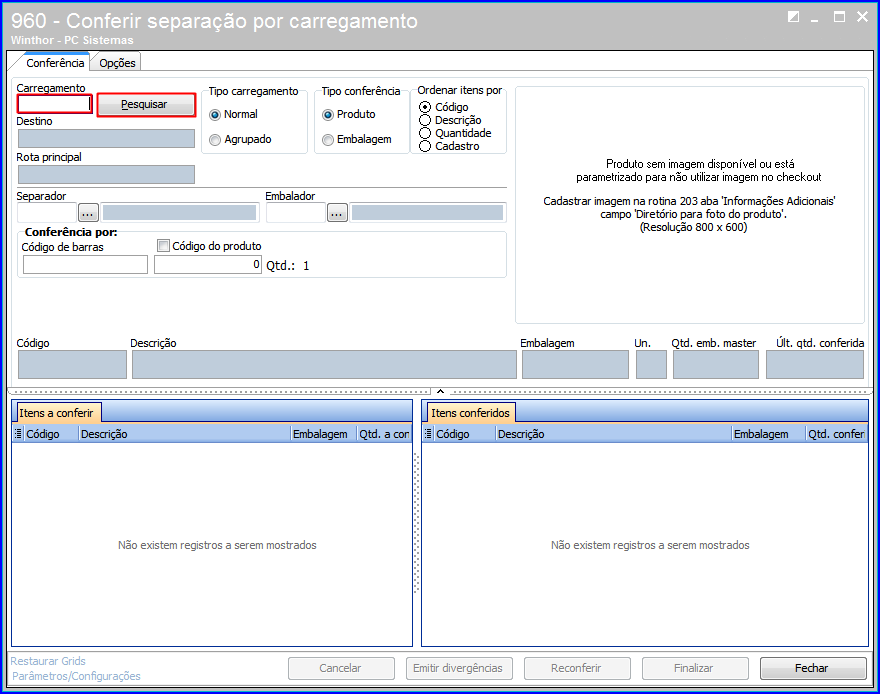Click the vertical splitter between grids
Viewport: 880px width, 694px height.
416,522
